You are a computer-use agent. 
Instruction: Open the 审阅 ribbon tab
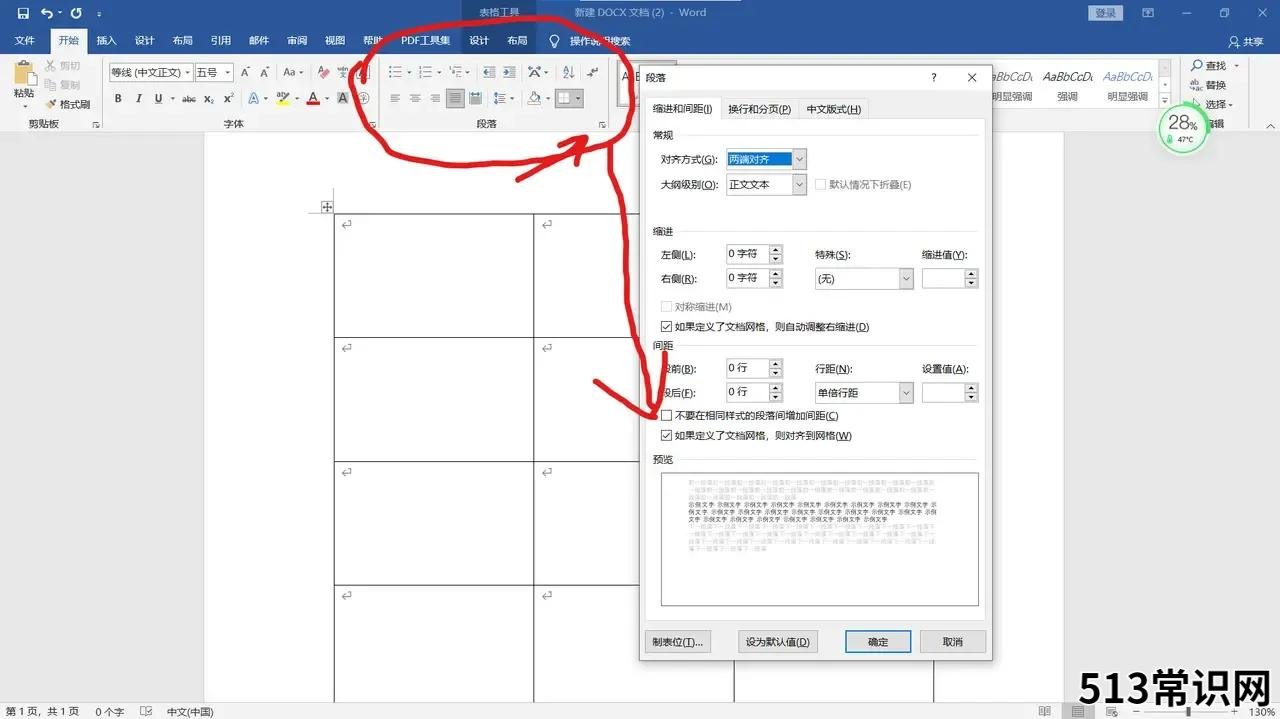click(297, 41)
